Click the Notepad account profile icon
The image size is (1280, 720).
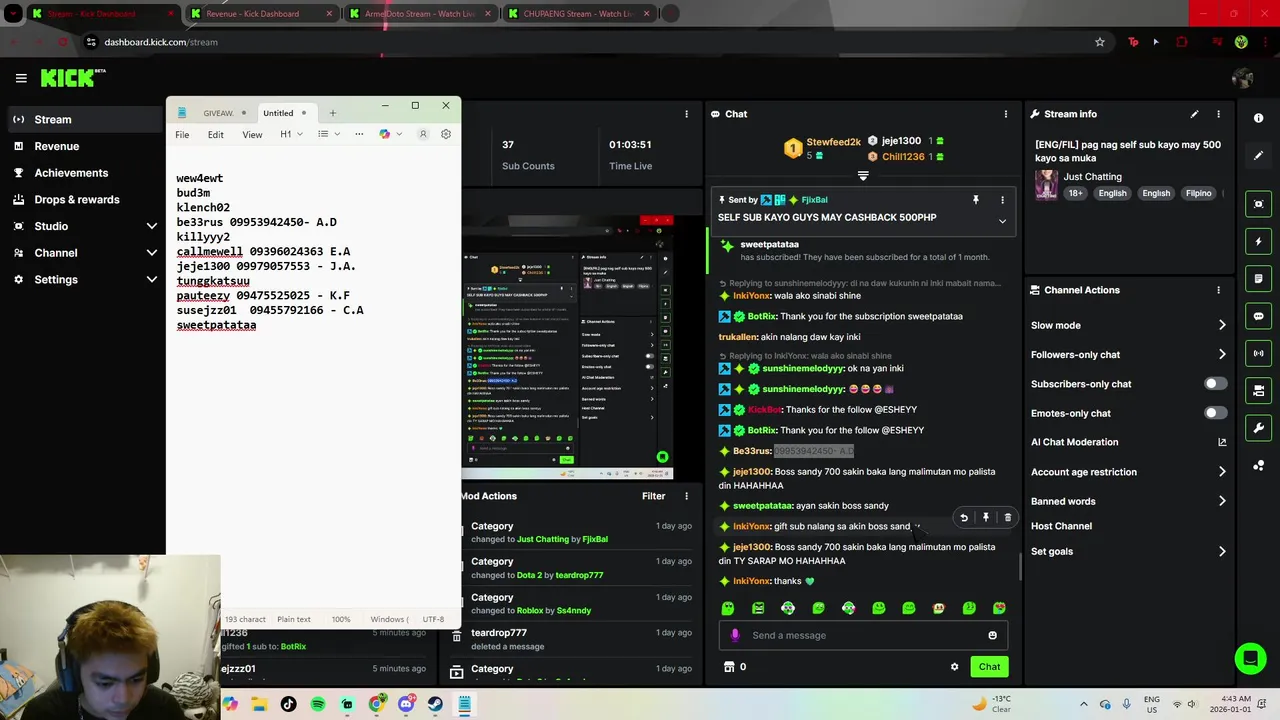point(423,134)
